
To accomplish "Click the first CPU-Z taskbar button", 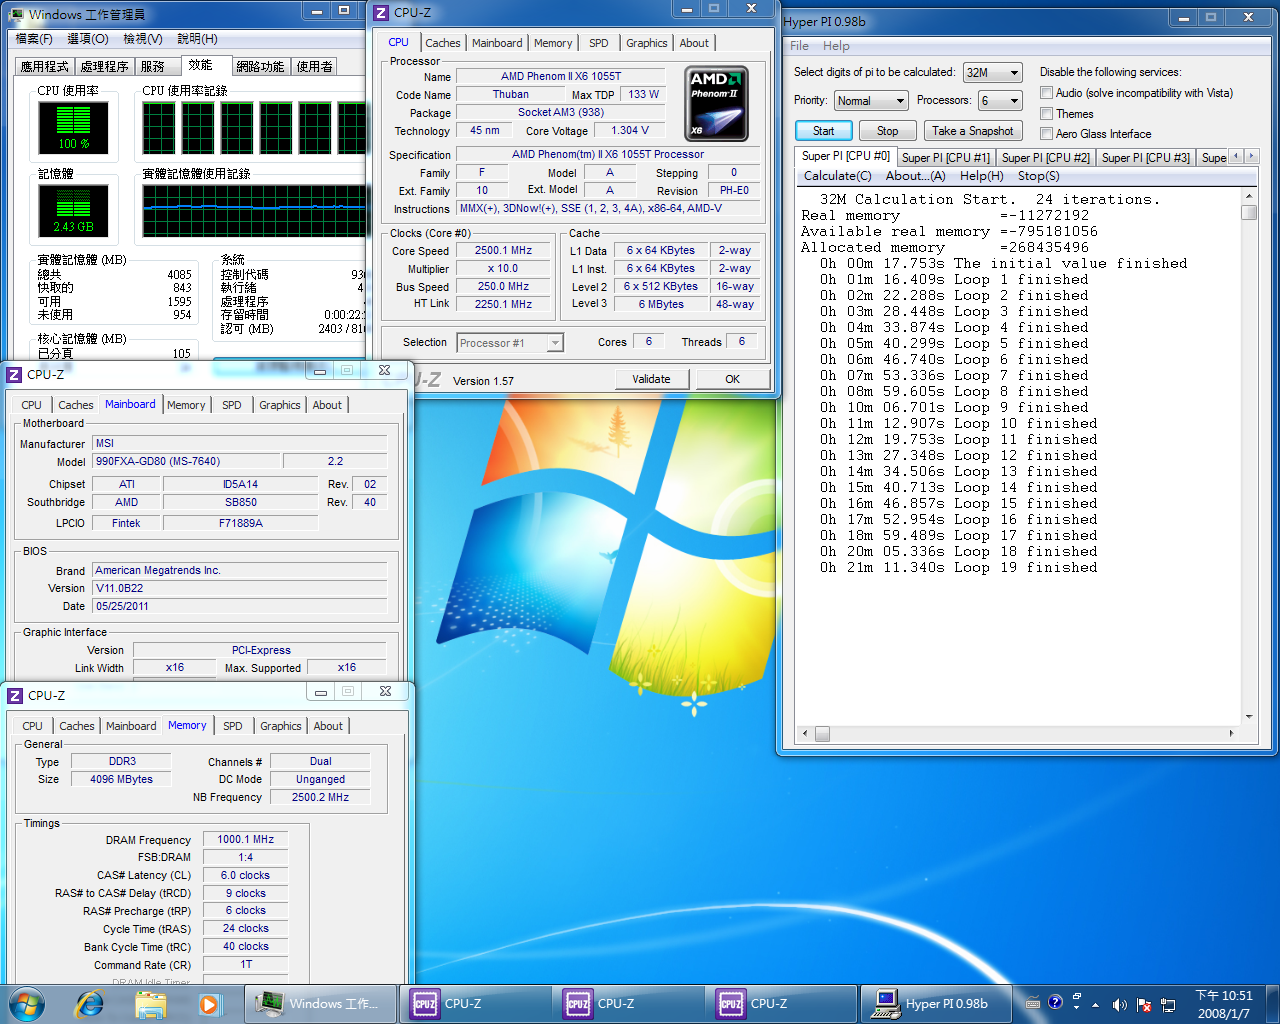I will (474, 1004).
